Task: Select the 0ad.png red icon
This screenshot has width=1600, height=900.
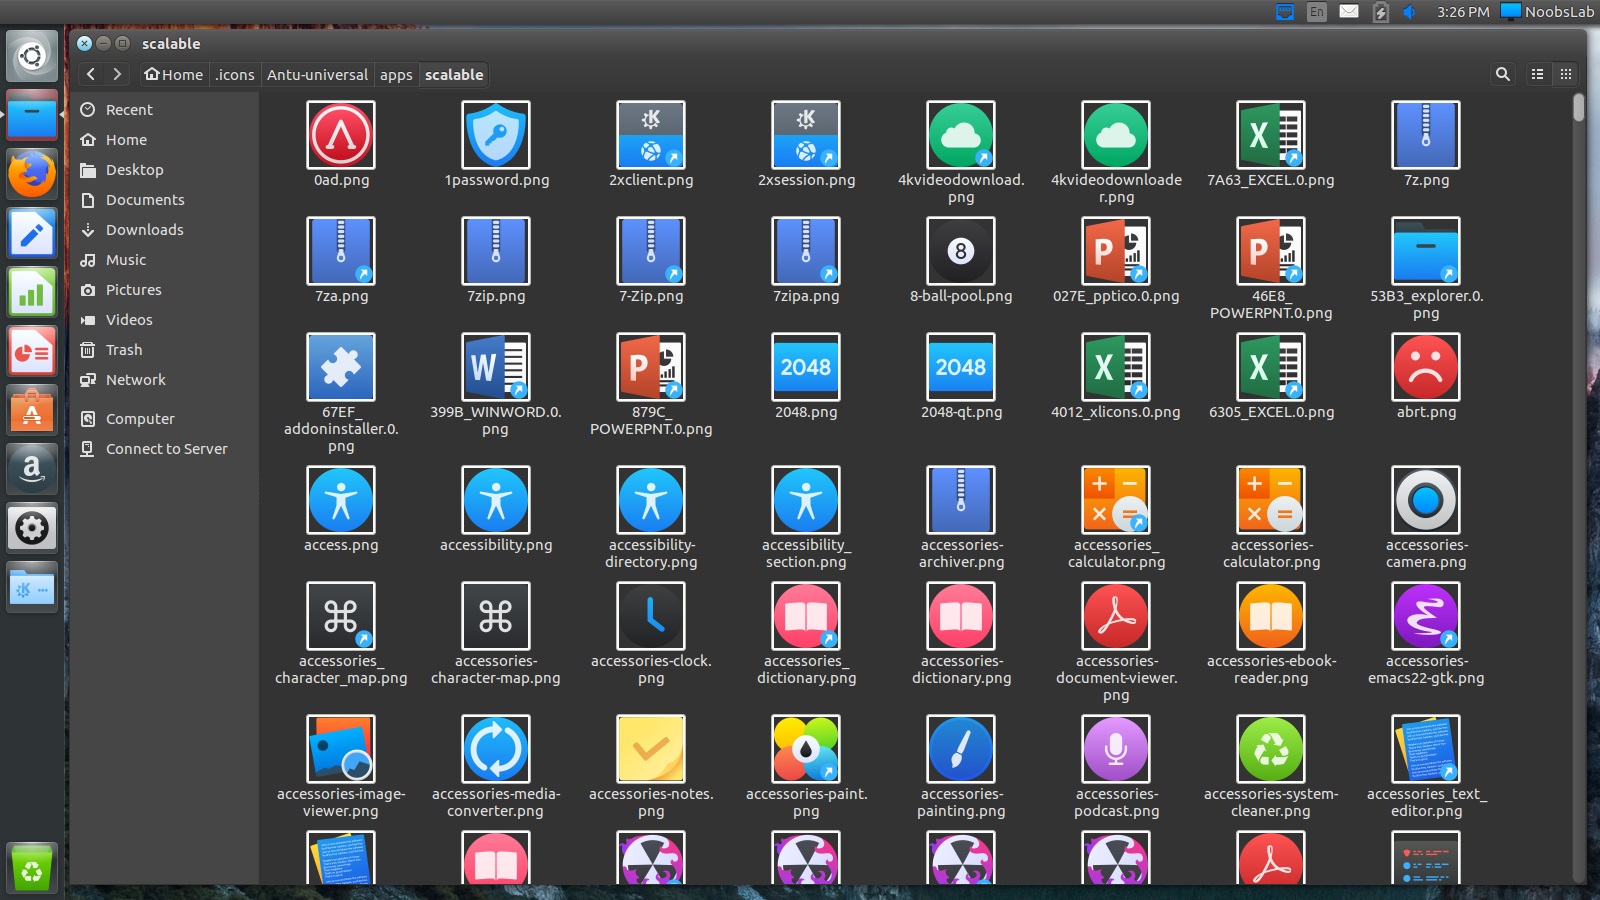Action: (x=340, y=137)
